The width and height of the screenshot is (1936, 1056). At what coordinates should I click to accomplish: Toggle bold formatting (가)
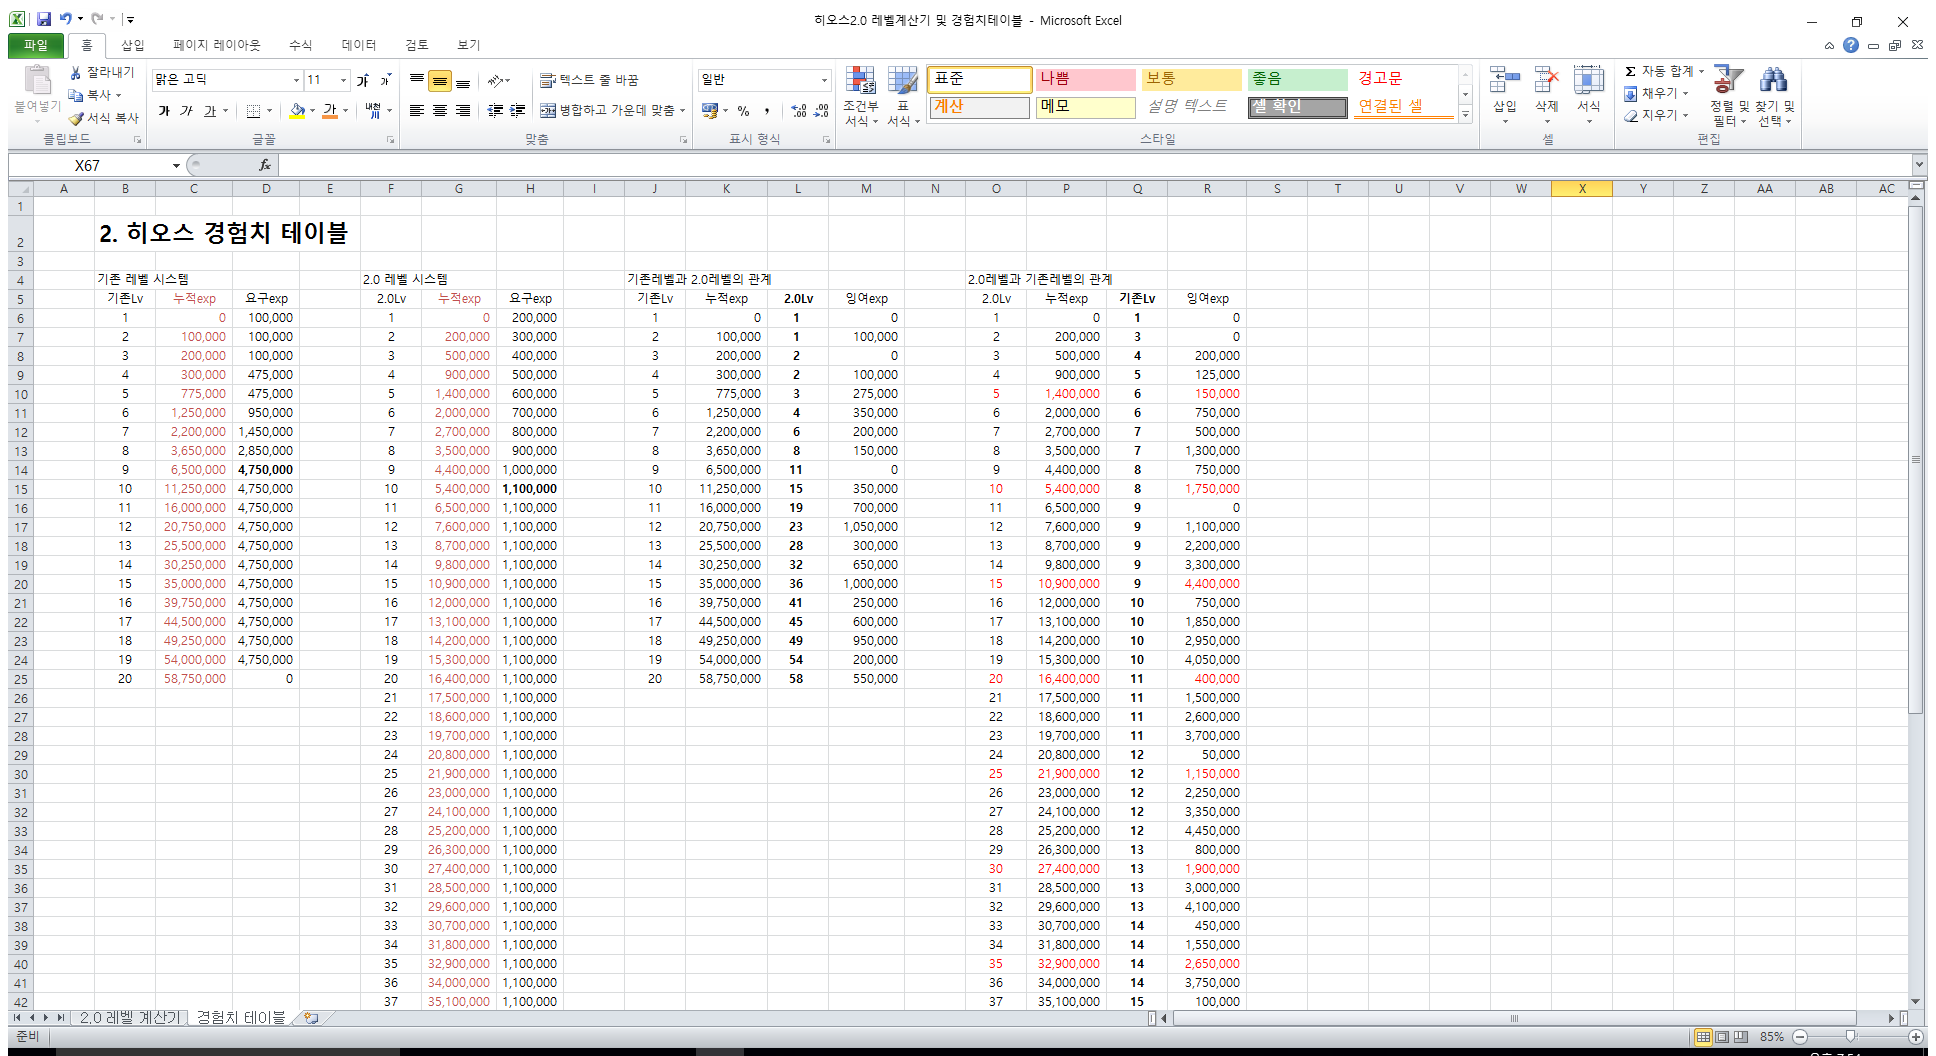click(x=164, y=111)
